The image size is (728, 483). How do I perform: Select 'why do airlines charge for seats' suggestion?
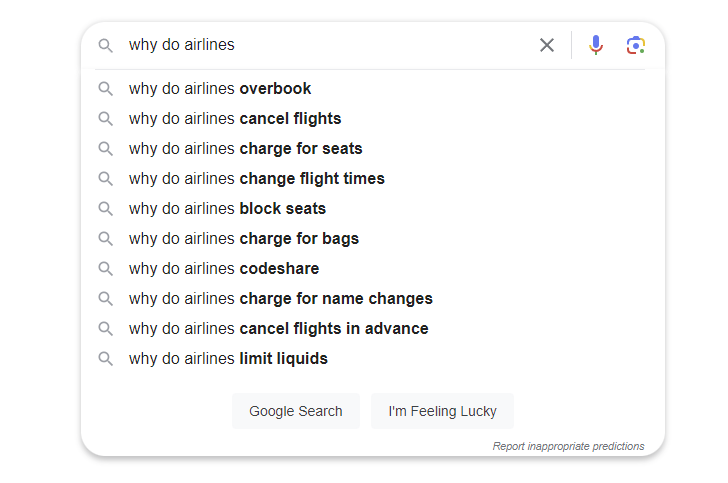[245, 149]
